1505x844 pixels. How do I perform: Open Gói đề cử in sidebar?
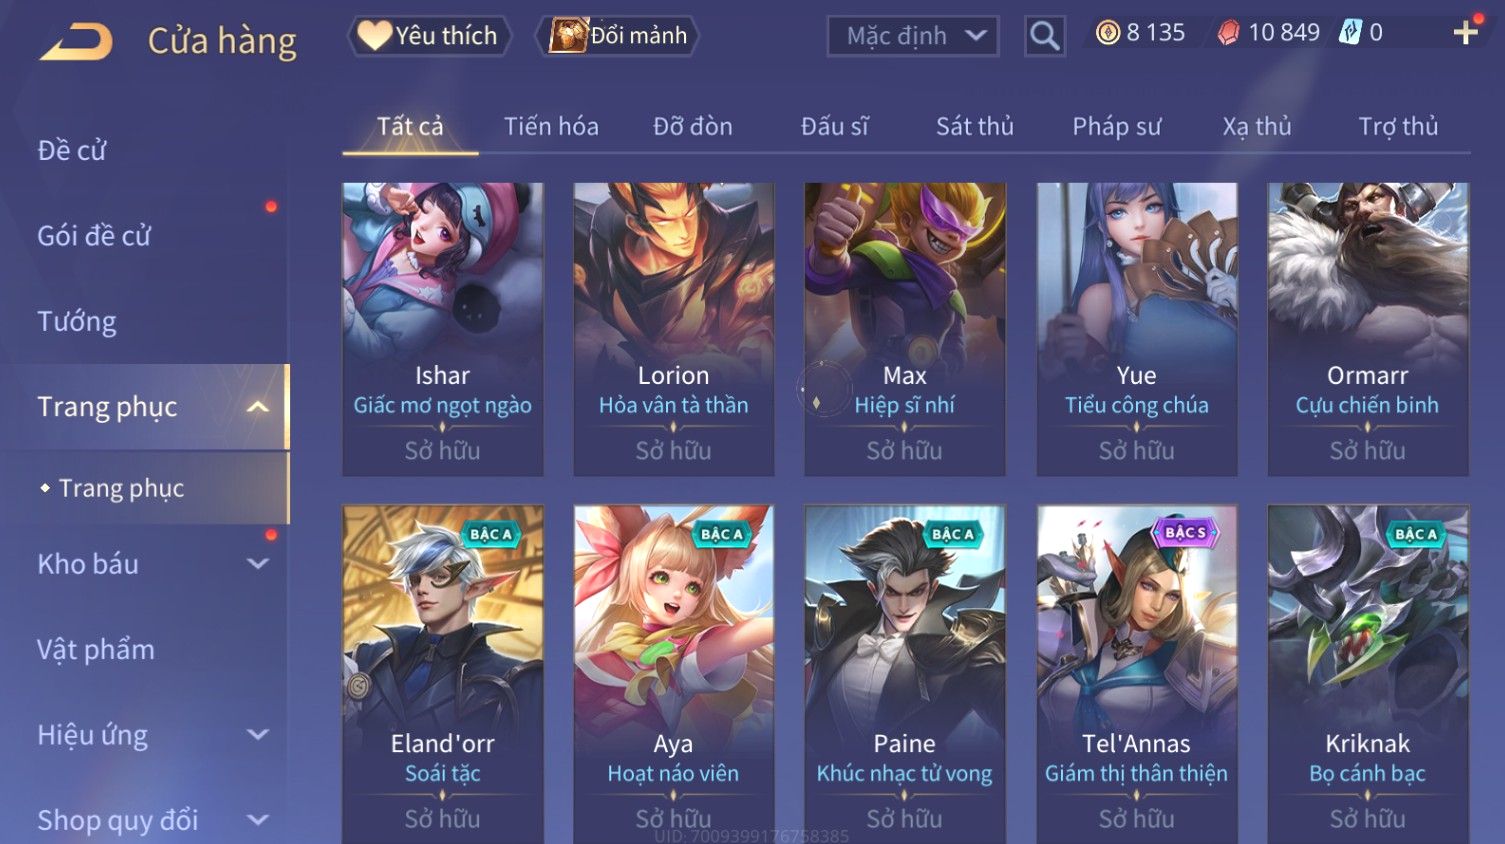click(94, 236)
